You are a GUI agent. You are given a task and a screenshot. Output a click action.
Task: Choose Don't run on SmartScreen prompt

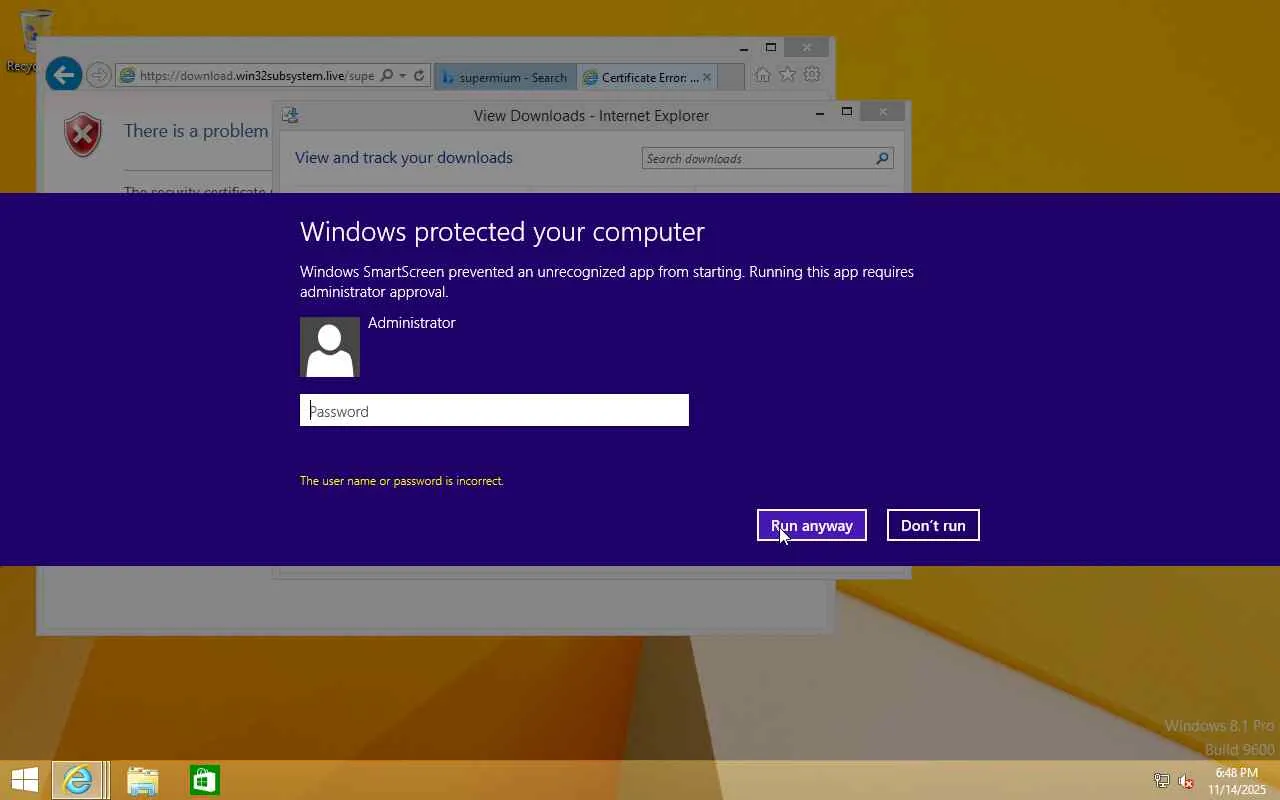click(x=933, y=525)
